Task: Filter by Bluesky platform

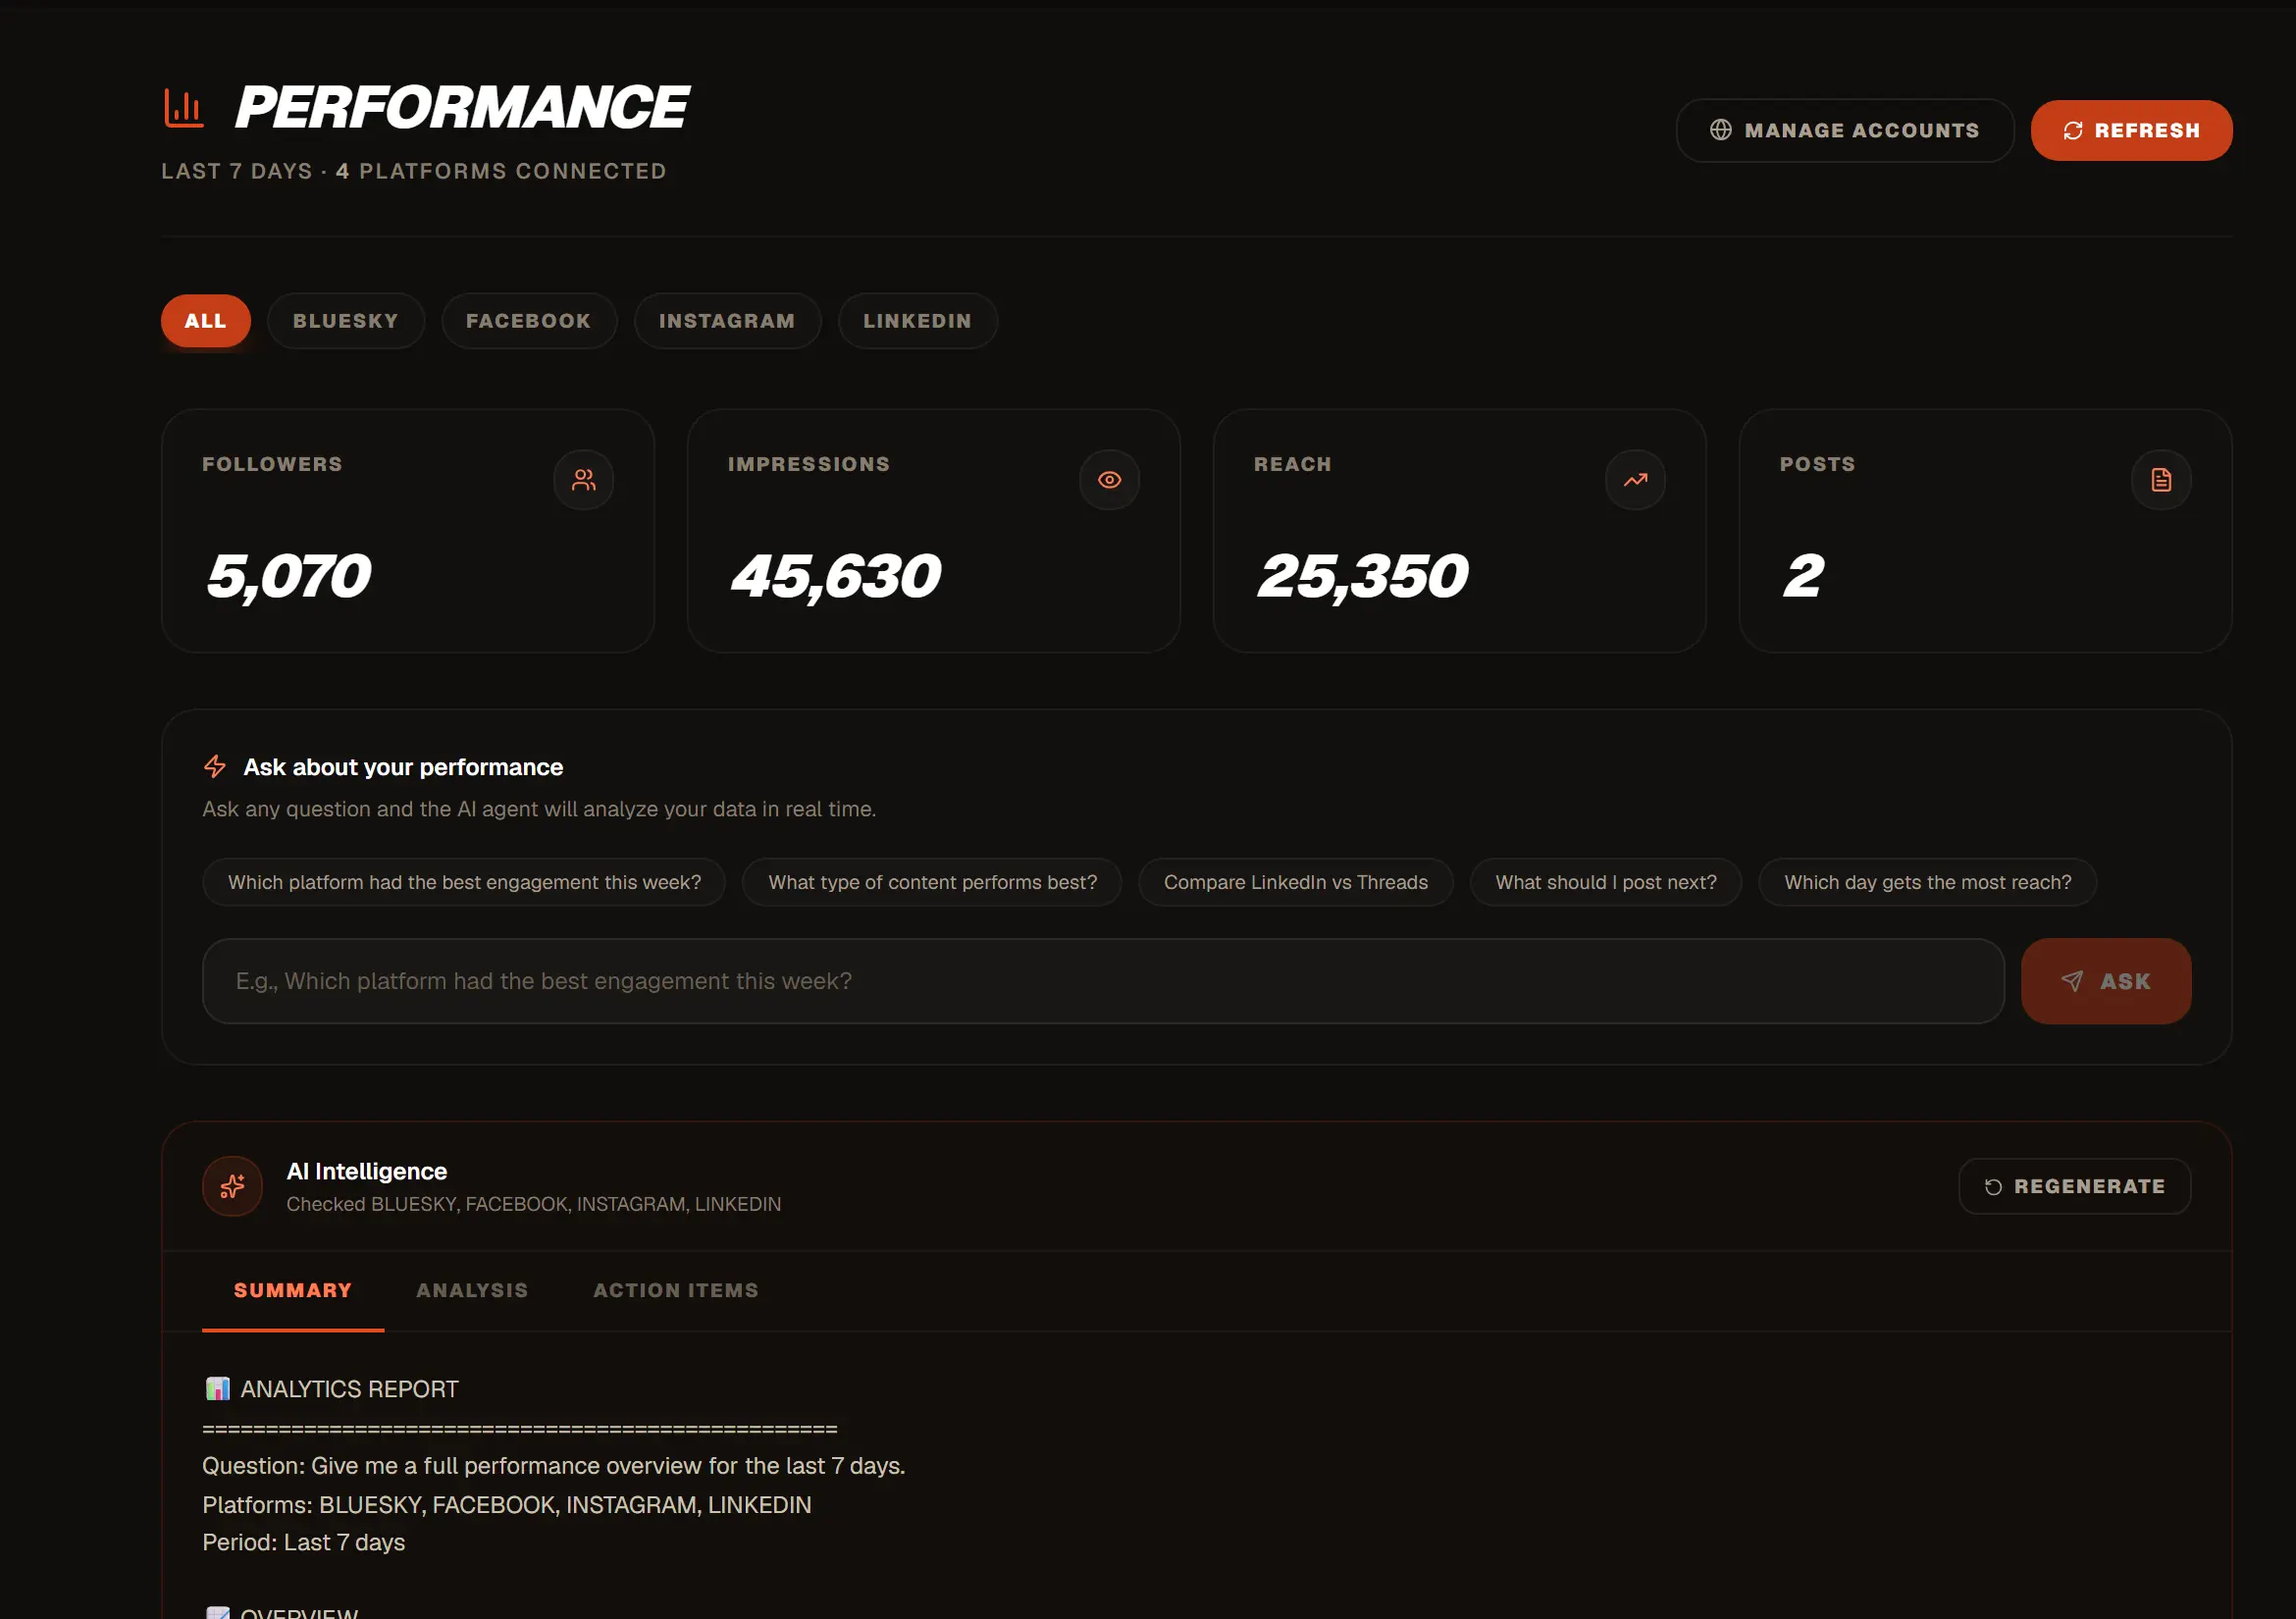Action: tap(346, 321)
